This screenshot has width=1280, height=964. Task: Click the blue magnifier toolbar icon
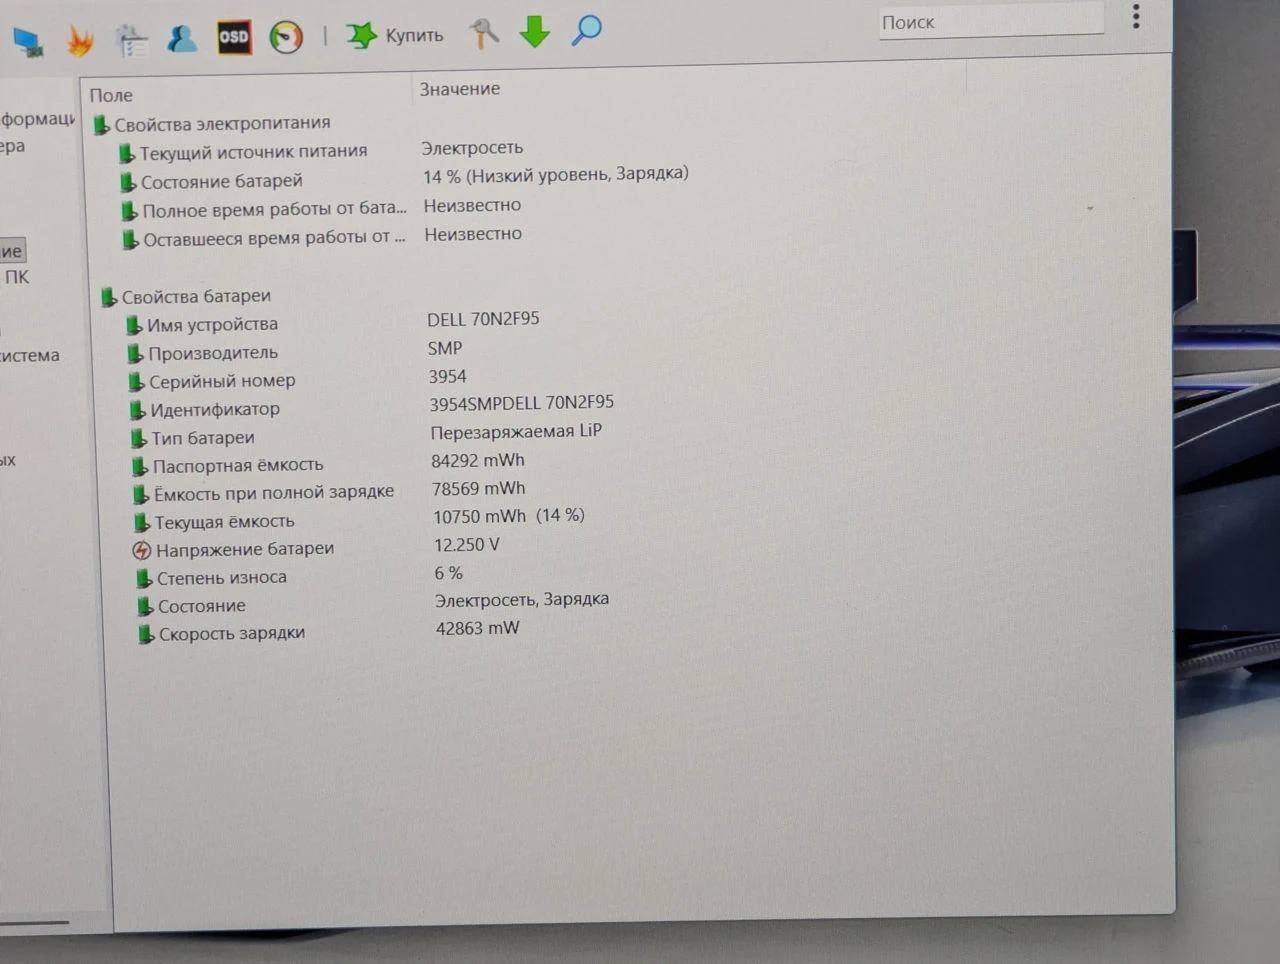pos(586,30)
